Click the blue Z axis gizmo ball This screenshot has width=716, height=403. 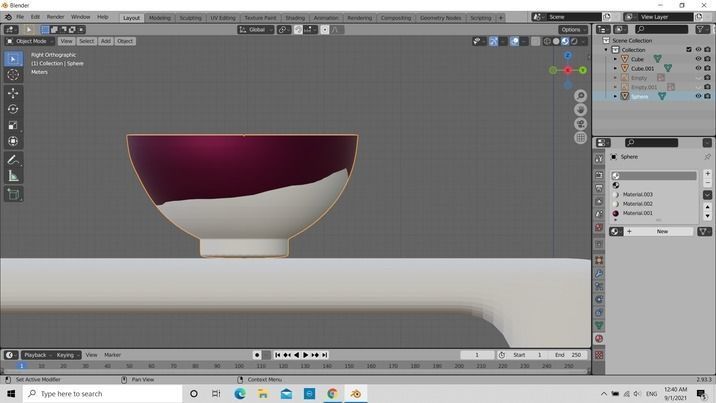click(568, 56)
